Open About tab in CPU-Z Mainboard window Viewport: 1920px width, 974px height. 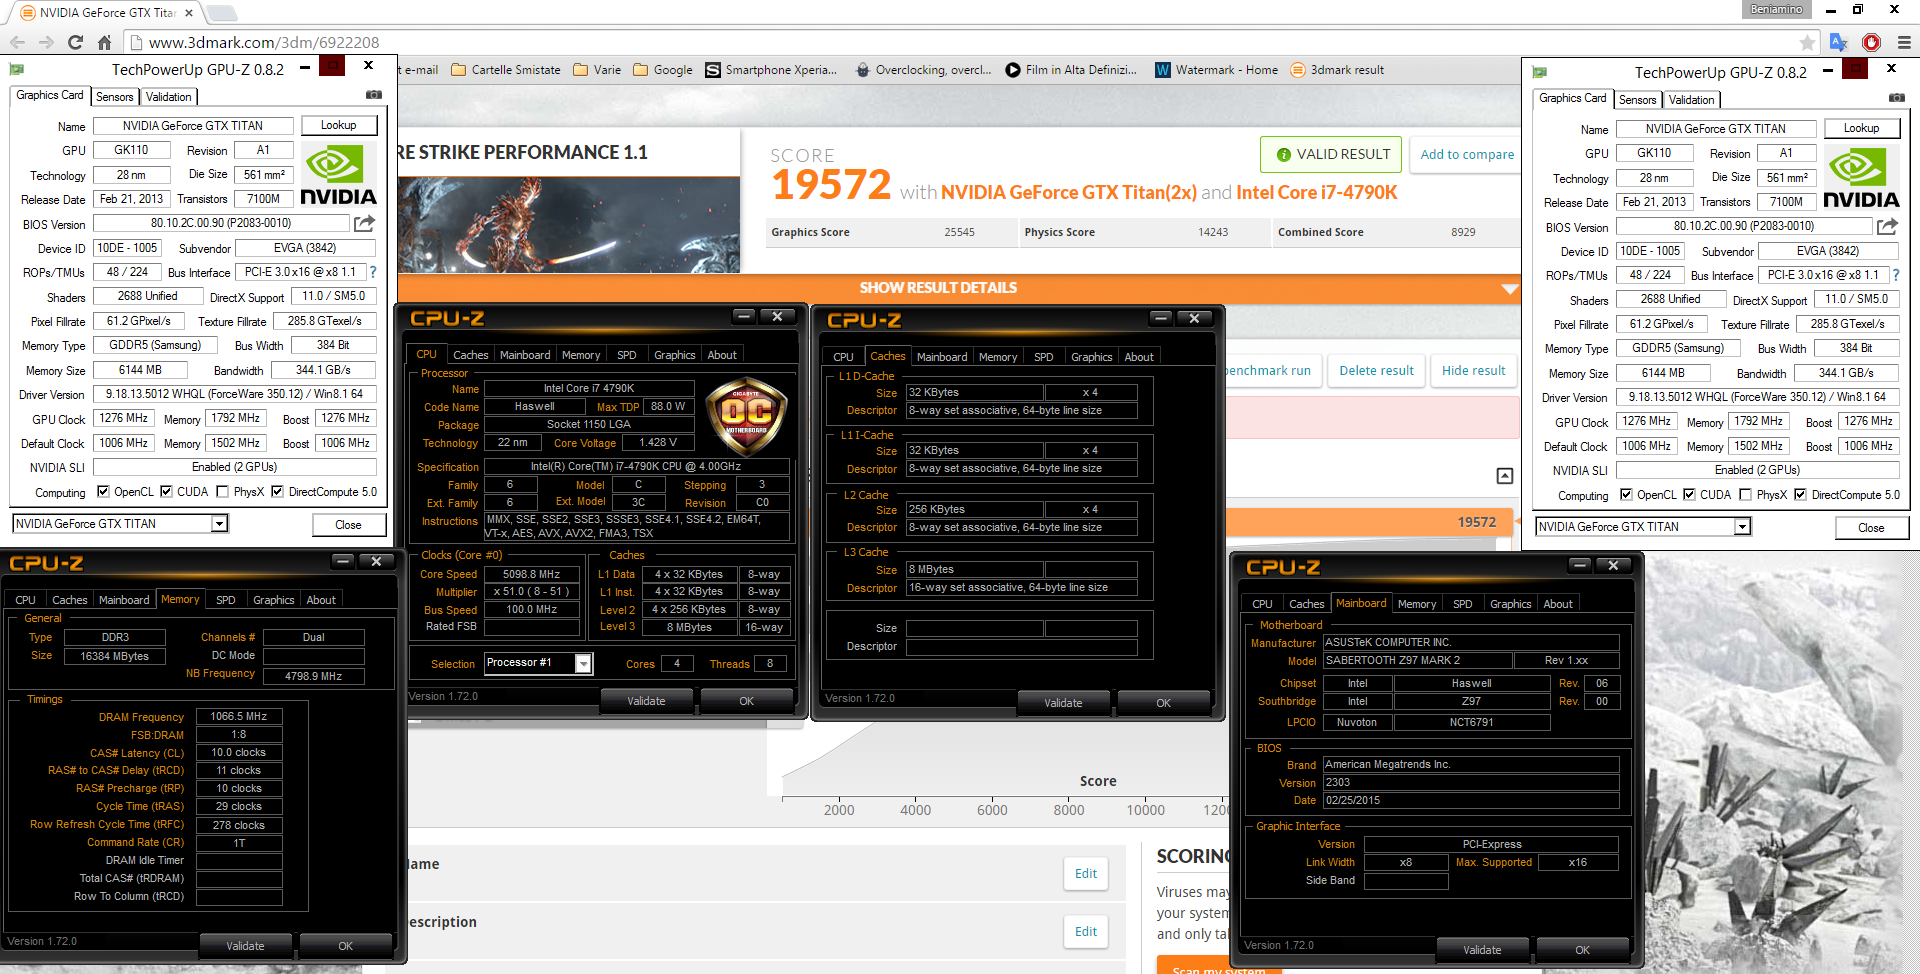click(x=1558, y=604)
